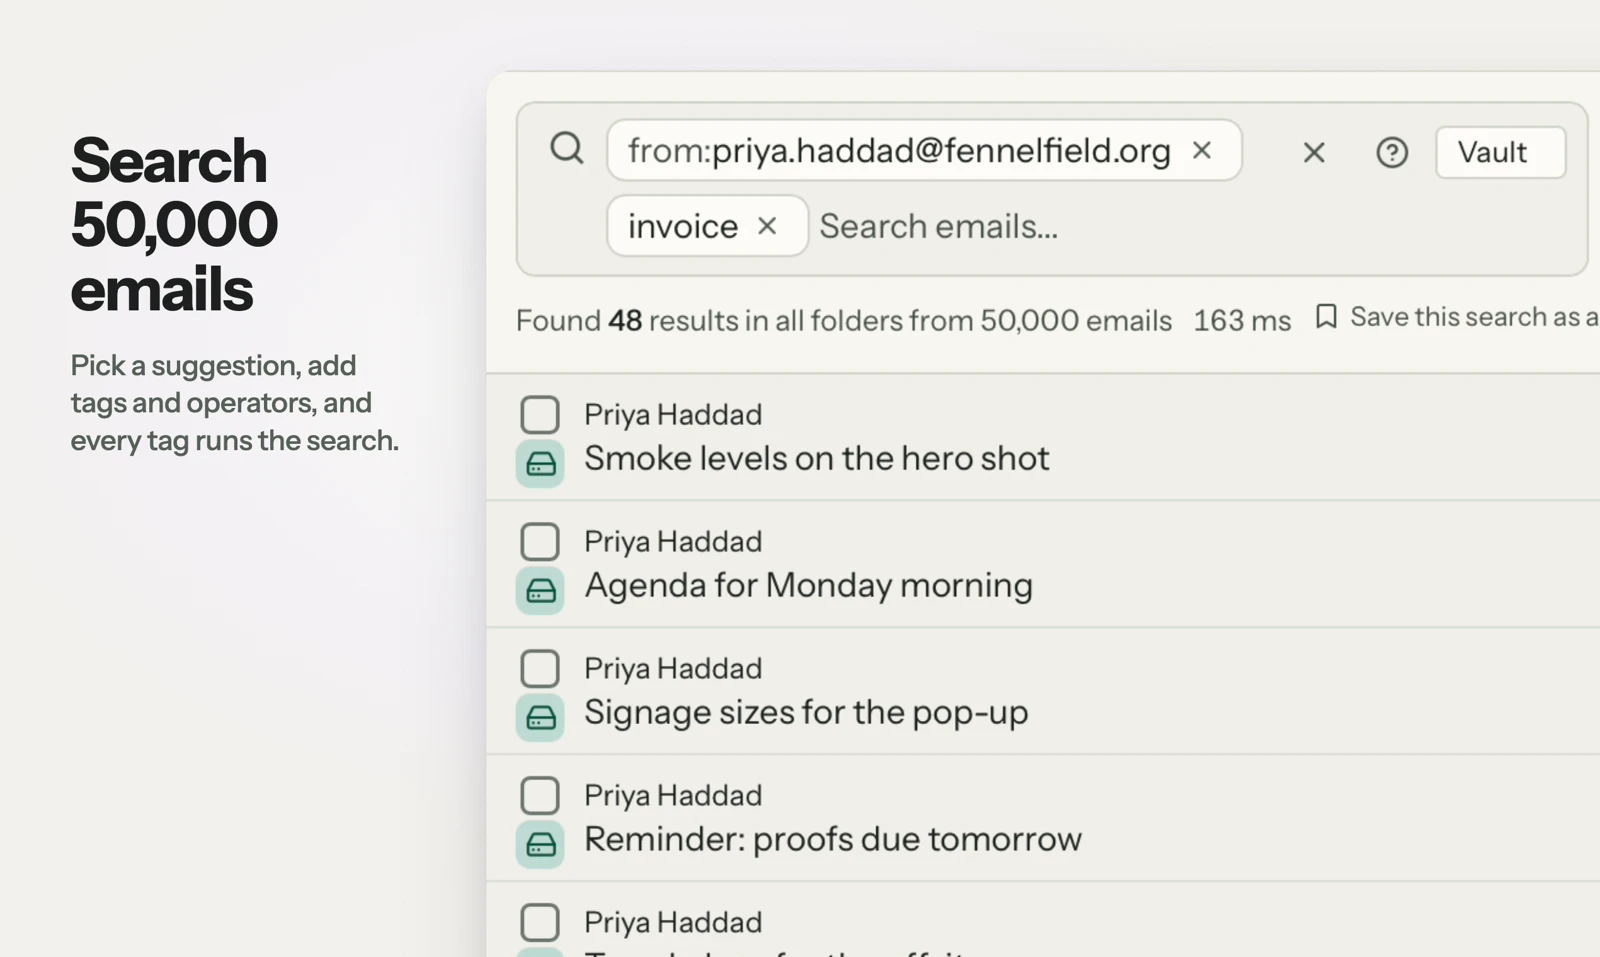
Task: Open the email 'Signage sizes for the pop-up'
Action: pyautogui.click(x=806, y=712)
